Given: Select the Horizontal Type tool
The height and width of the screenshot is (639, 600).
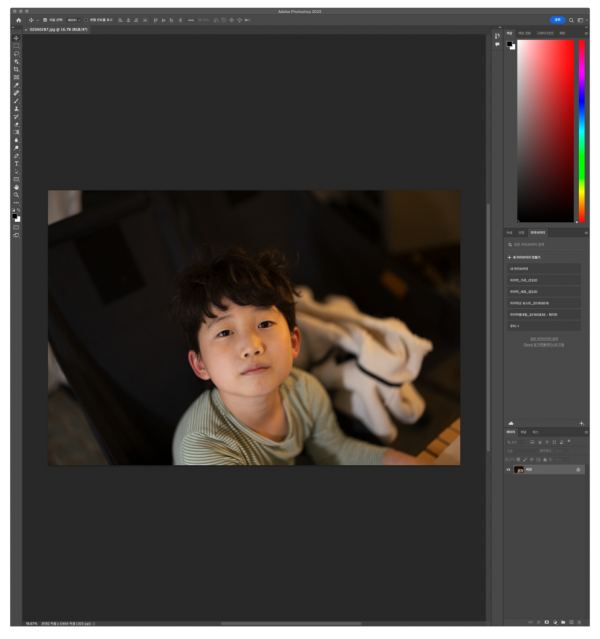Looking at the screenshot, I should [x=16, y=164].
